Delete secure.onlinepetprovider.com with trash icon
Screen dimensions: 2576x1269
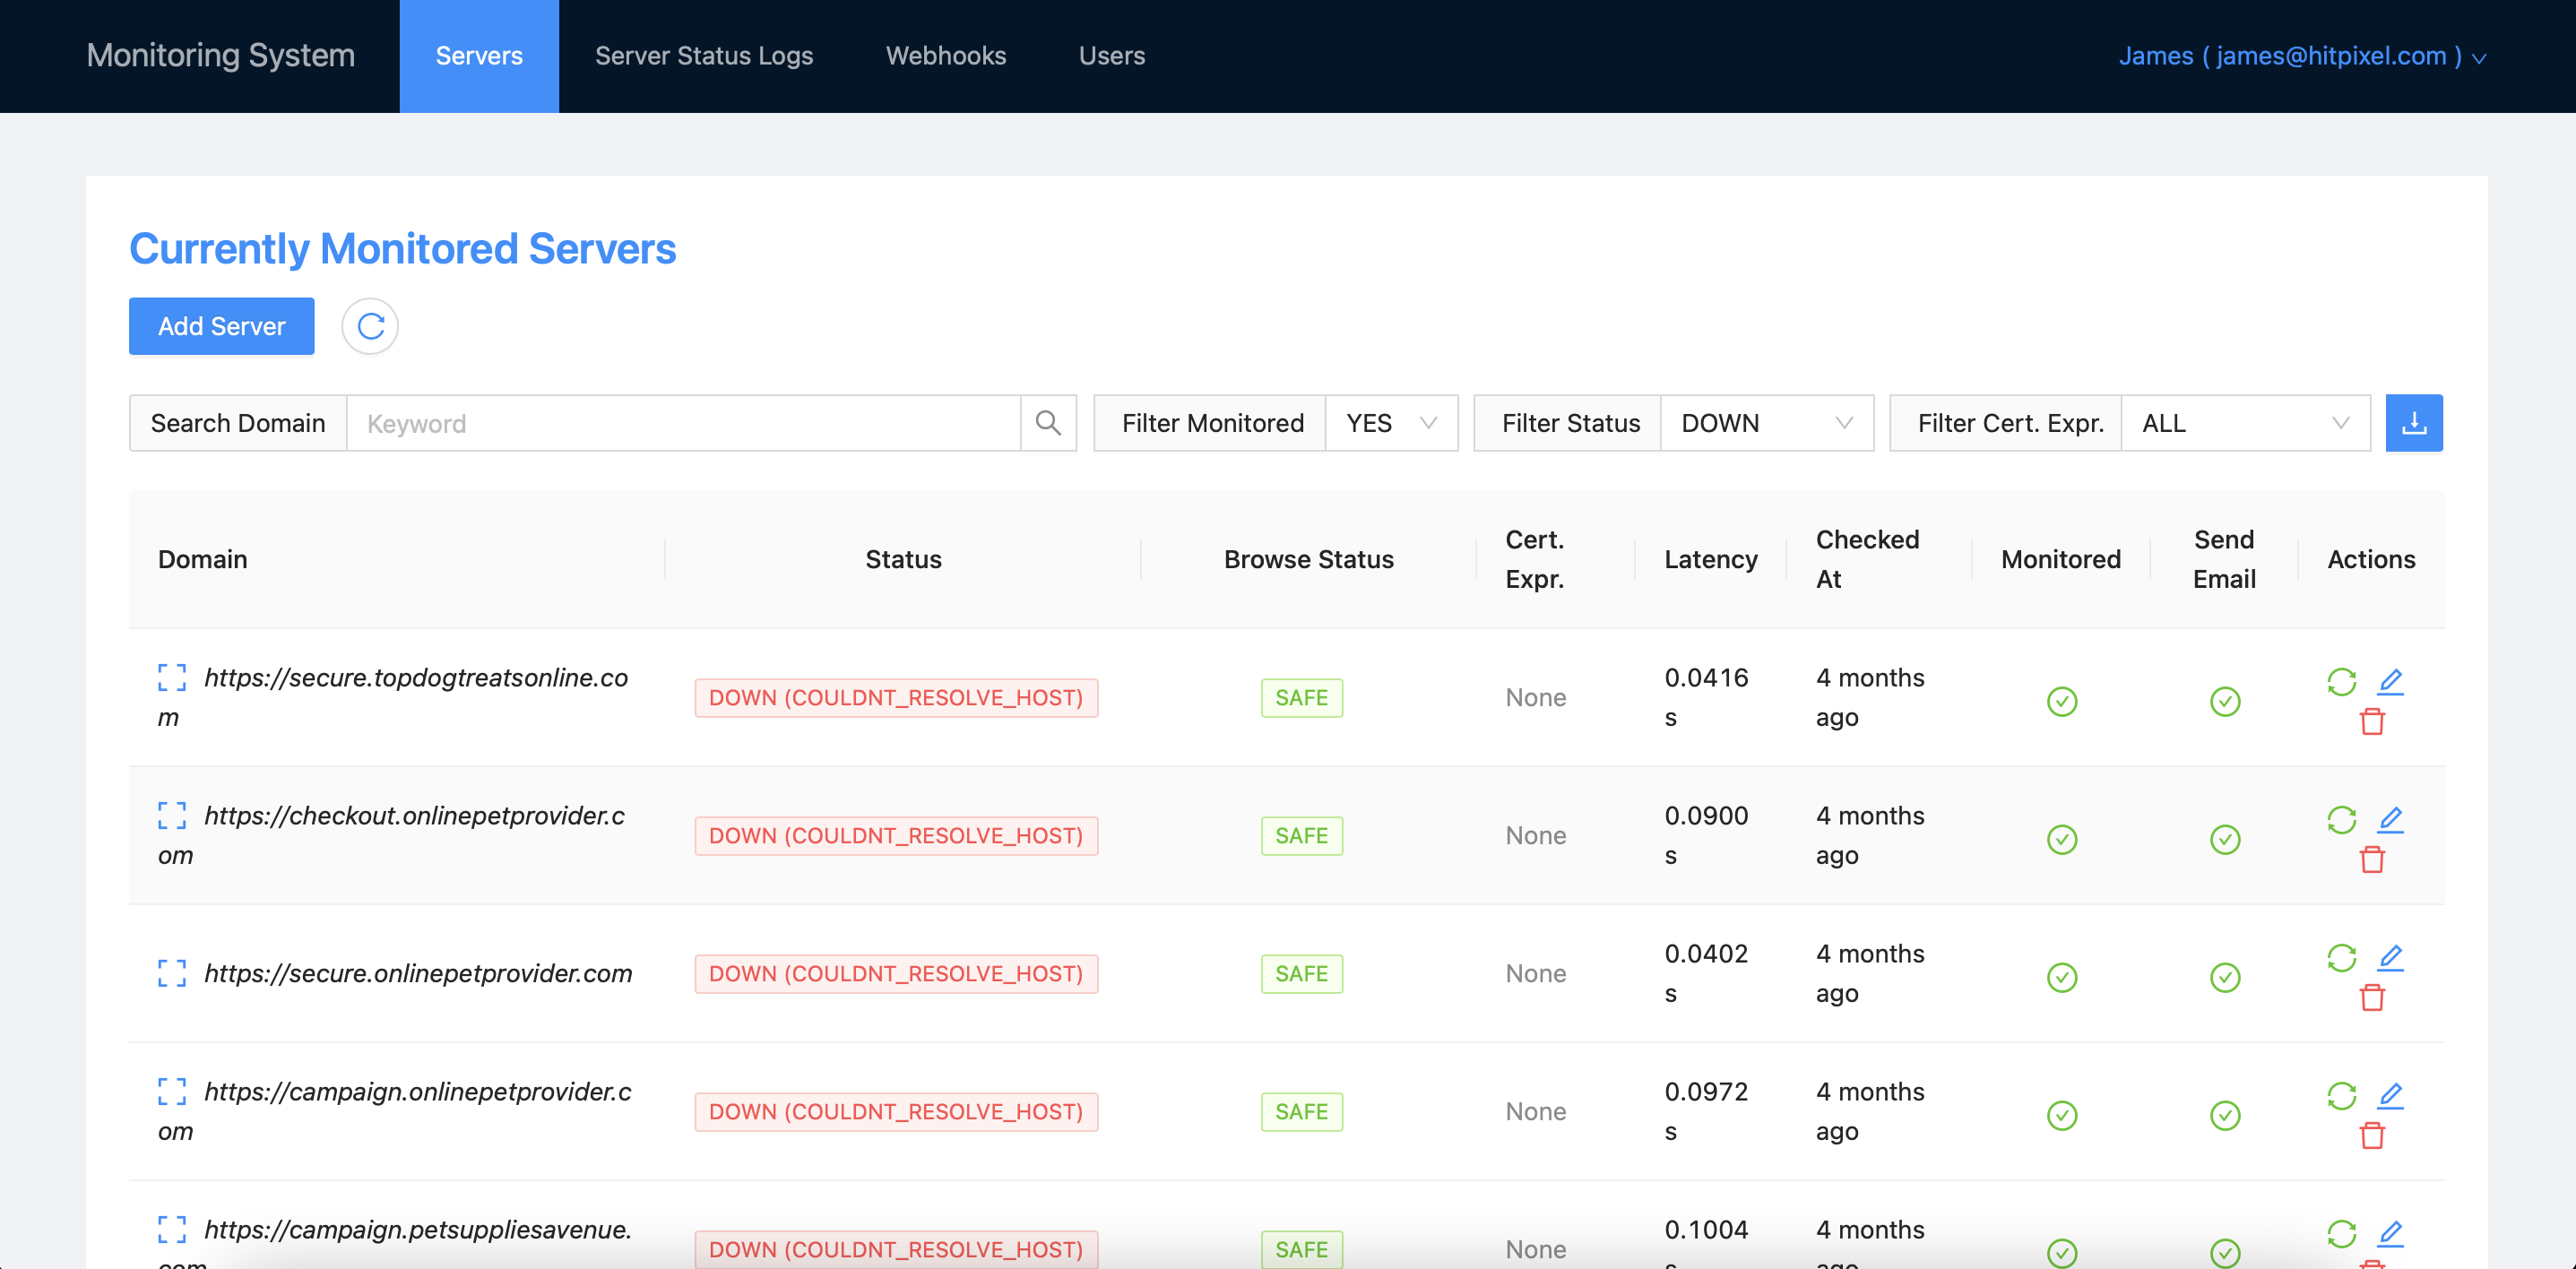pos(2372,997)
